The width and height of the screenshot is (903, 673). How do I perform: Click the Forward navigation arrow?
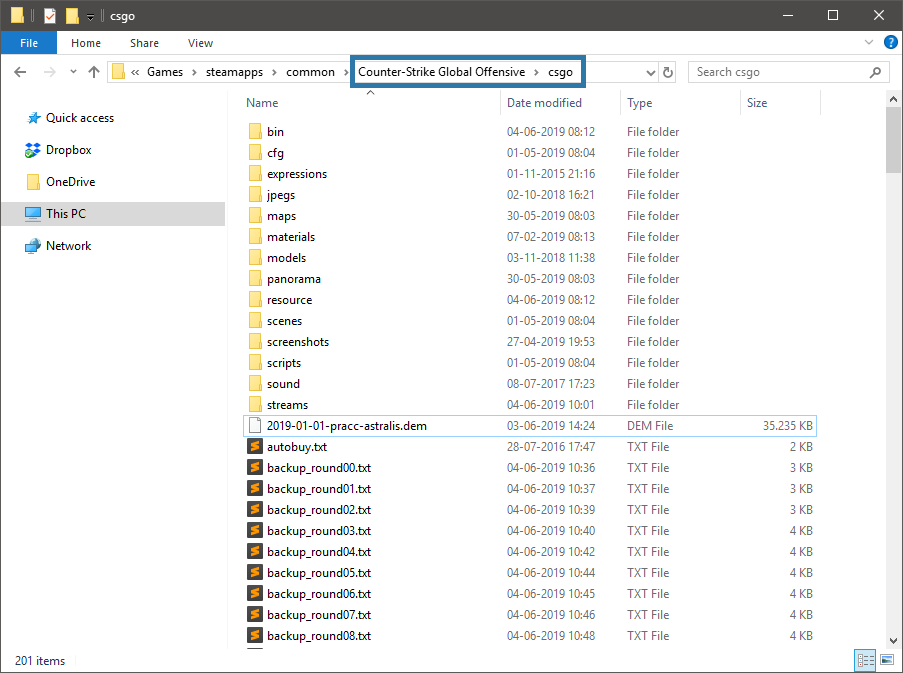pos(50,72)
